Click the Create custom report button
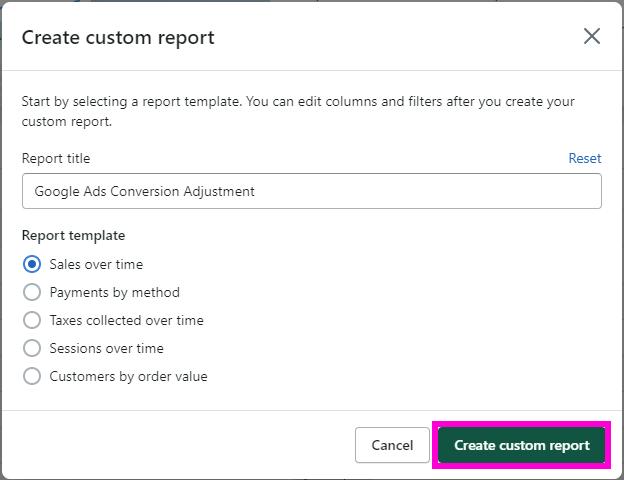The width and height of the screenshot is (624, 480). click(521, 445)
